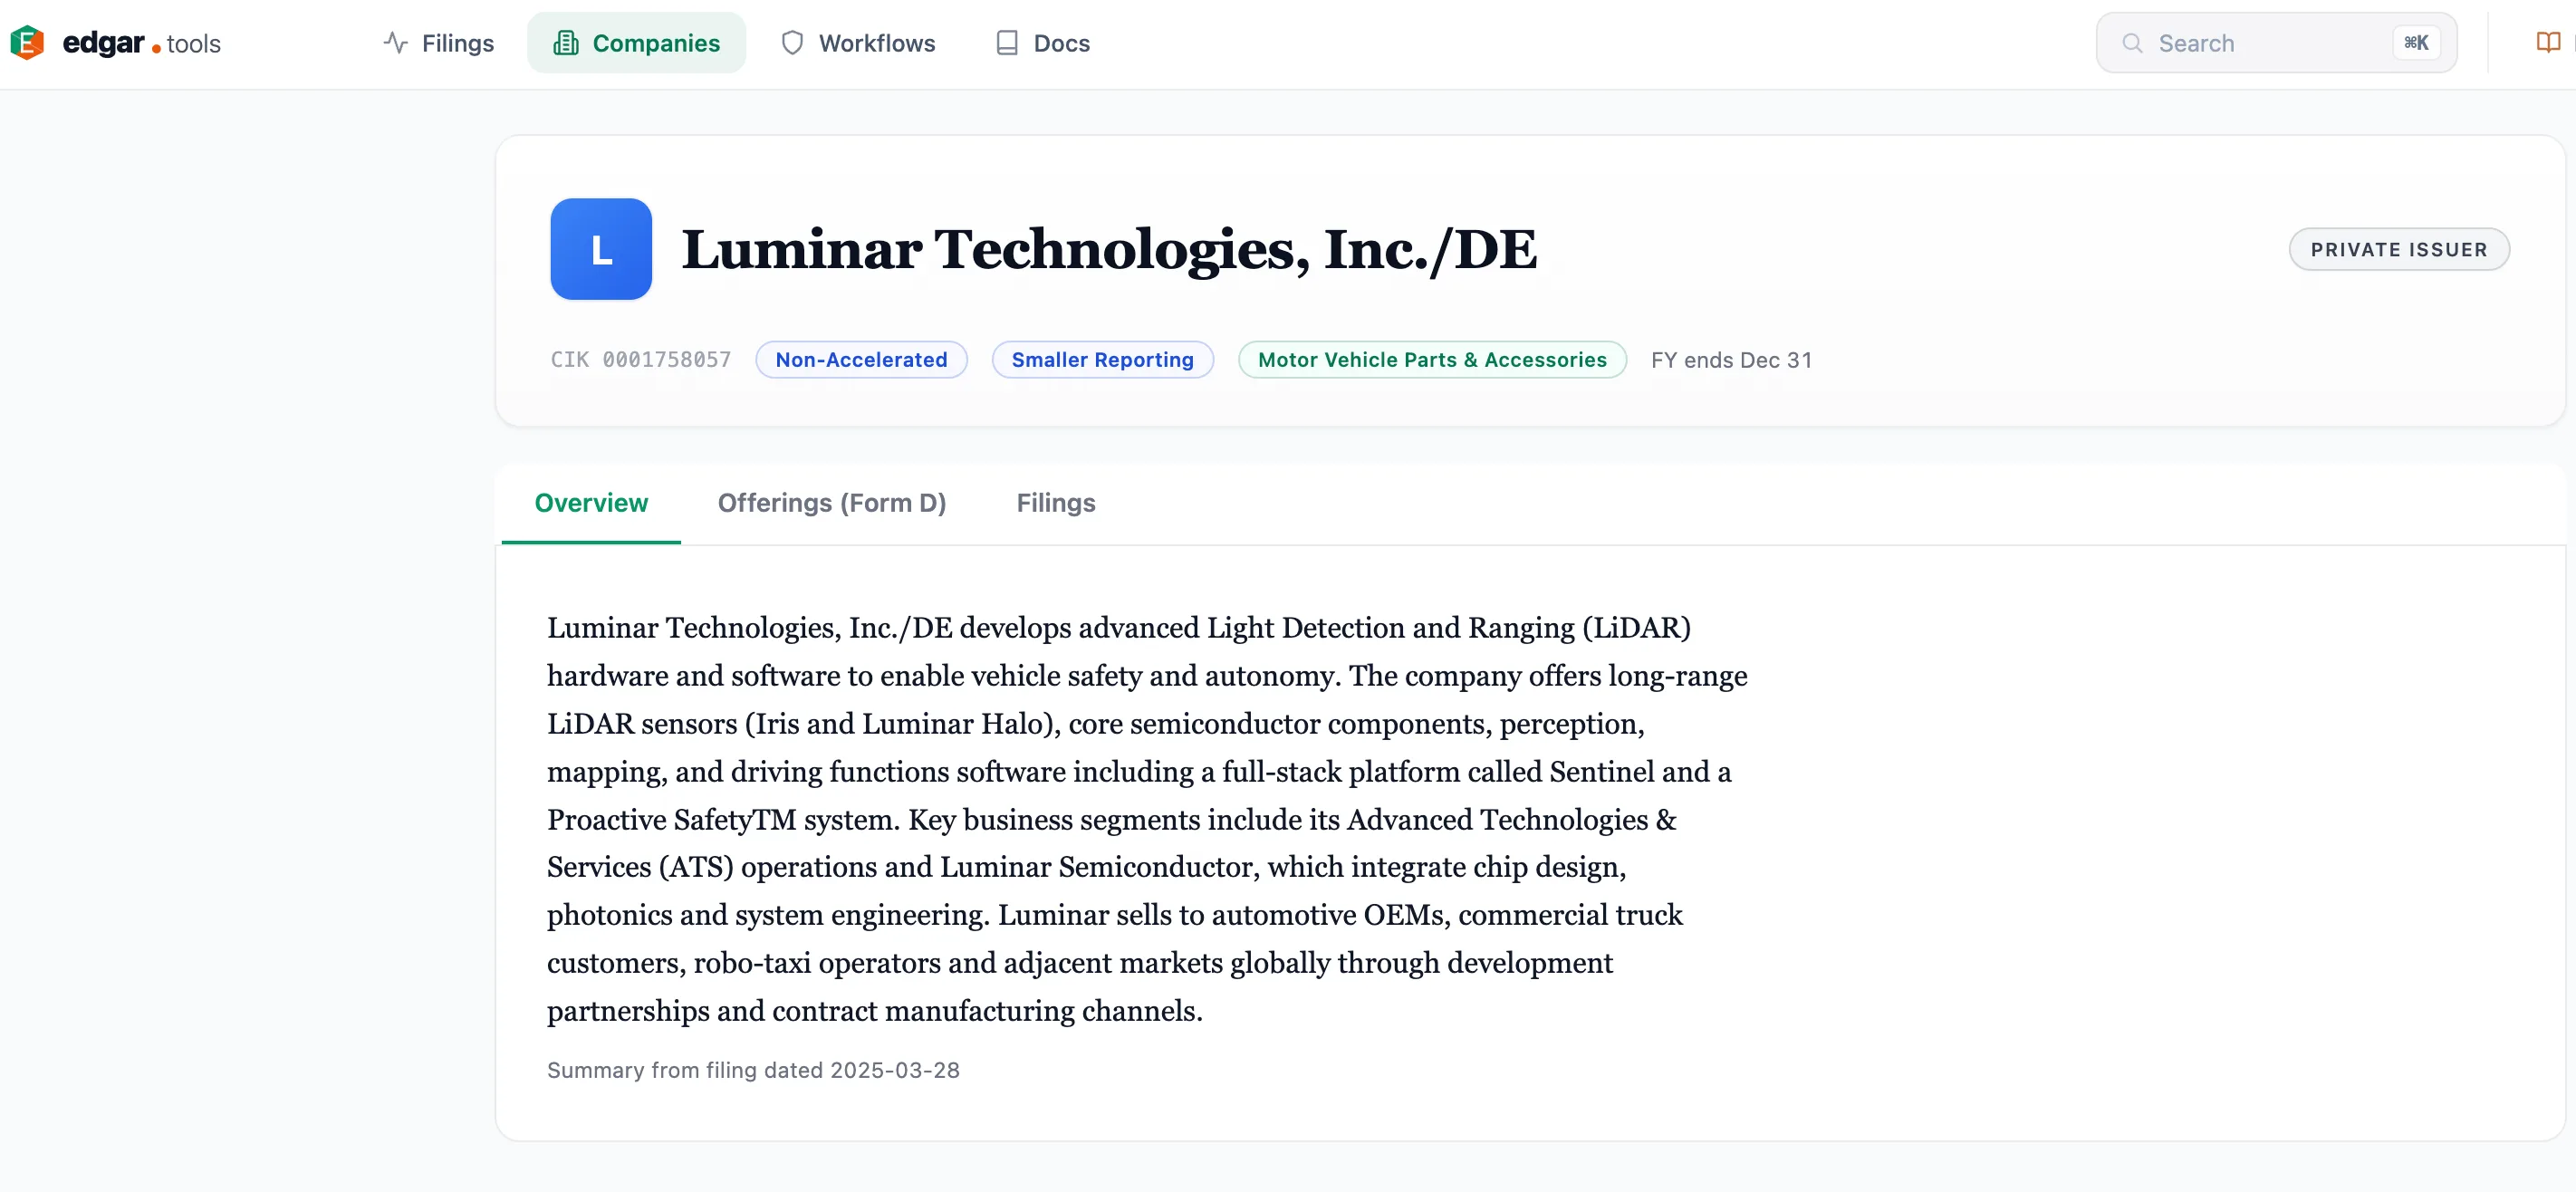Click the PRIVATE ISSUER badge

click(x=2398, y=249)
